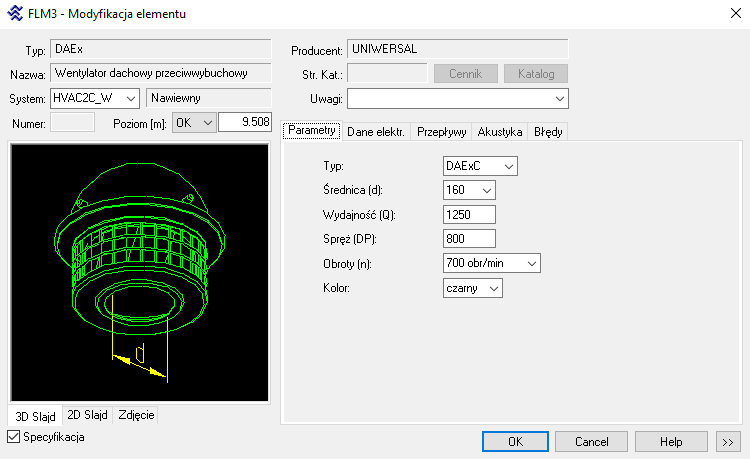The image size is (750, 459).
Task: Confirm changes with the OK button
Action: tap(515, 441)
